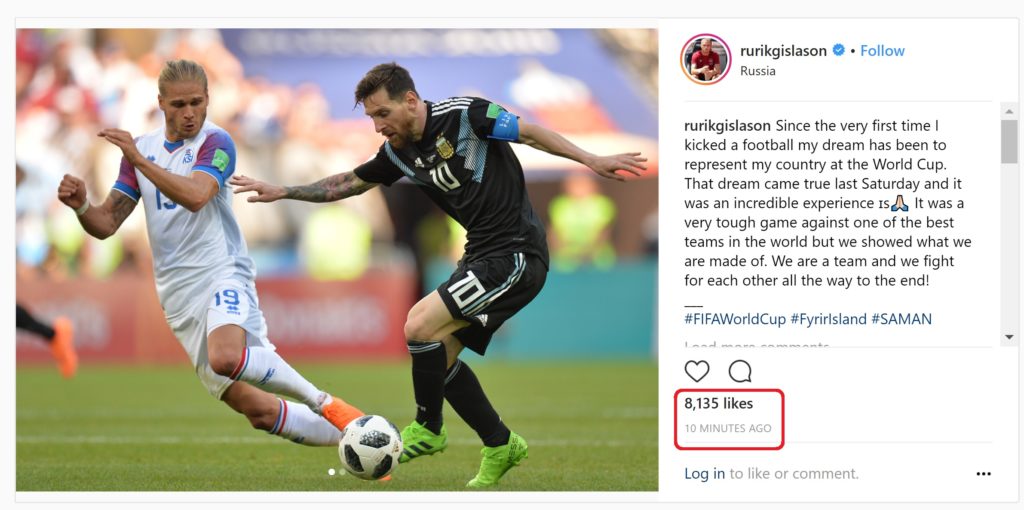
Task: Like the post with the heart icon
Action: 697,371
